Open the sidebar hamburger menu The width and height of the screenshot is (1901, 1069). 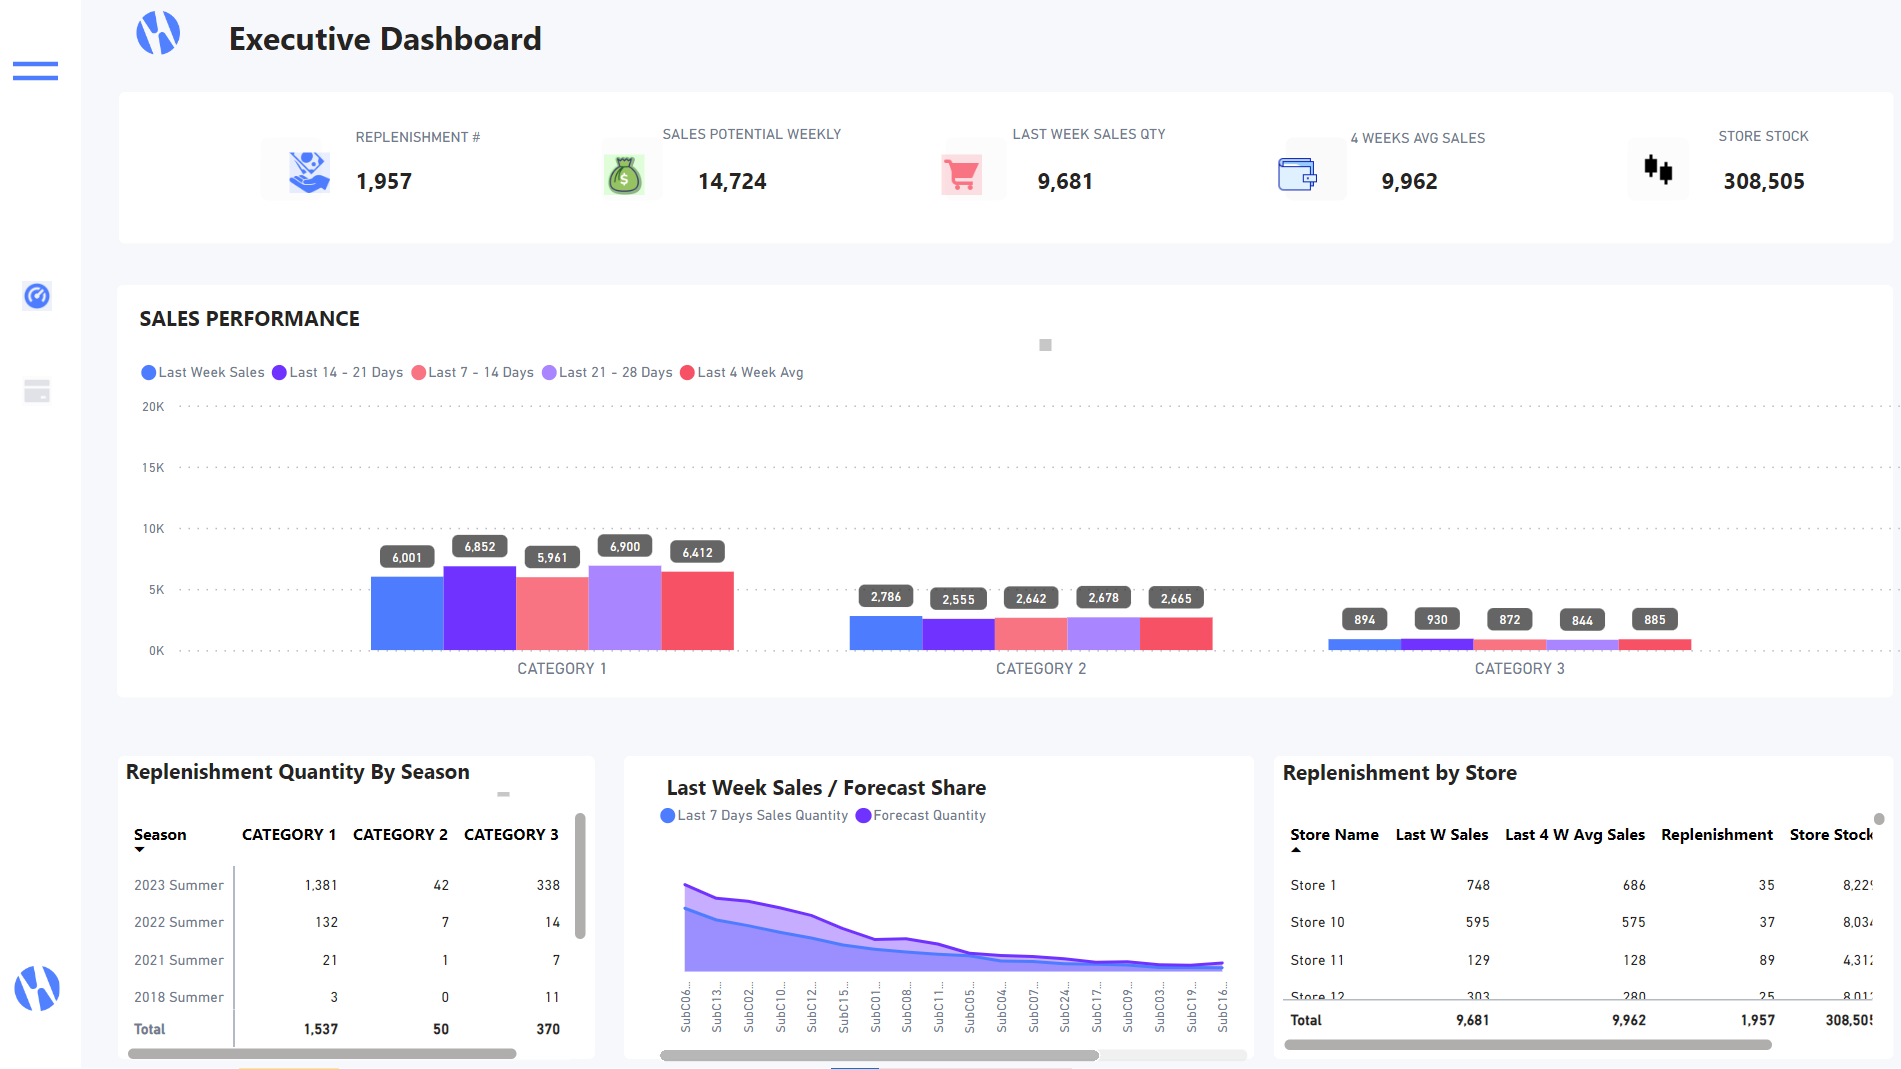tap(35, 71)
